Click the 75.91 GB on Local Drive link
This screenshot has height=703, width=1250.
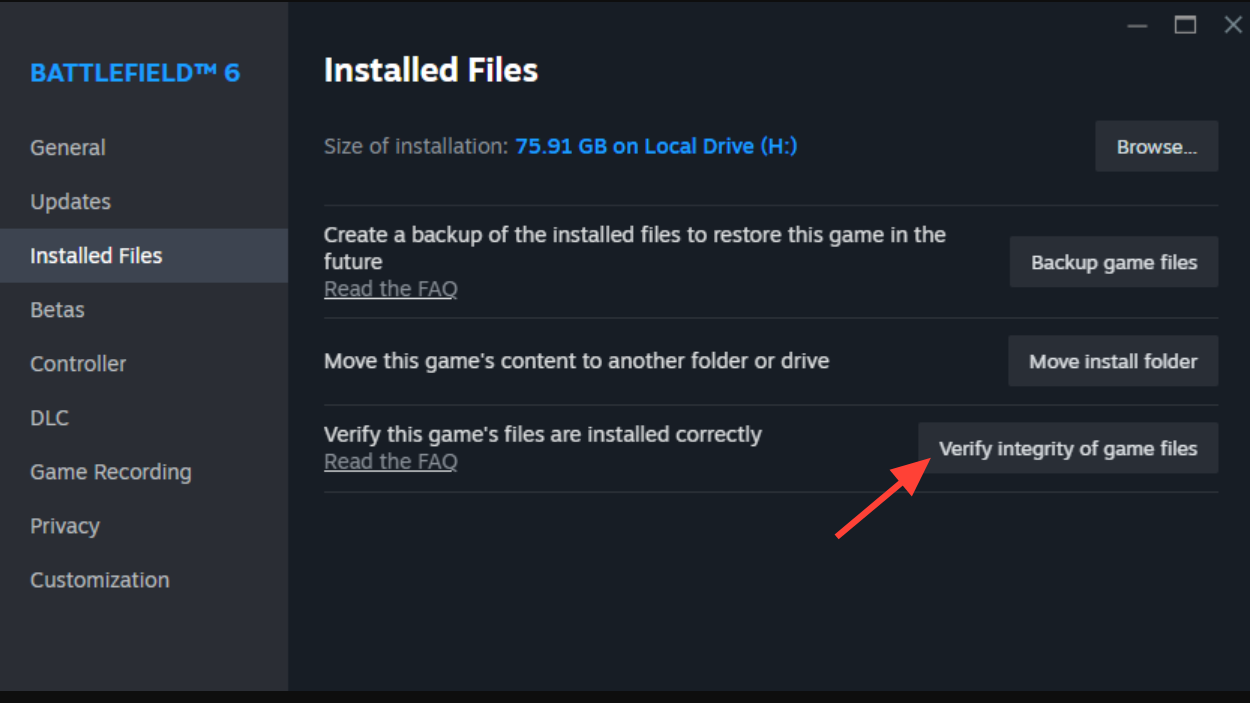tap(656, 147)
